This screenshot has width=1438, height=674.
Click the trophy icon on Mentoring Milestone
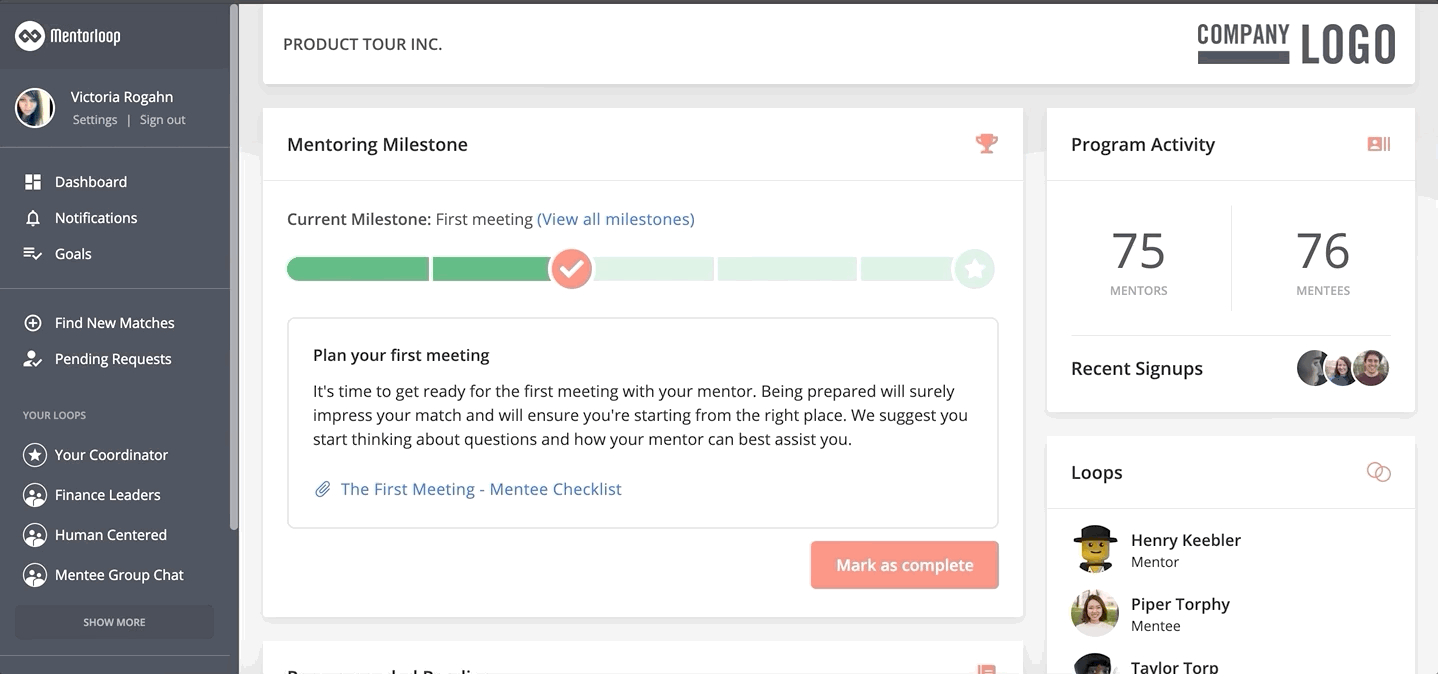coord(987,144)
